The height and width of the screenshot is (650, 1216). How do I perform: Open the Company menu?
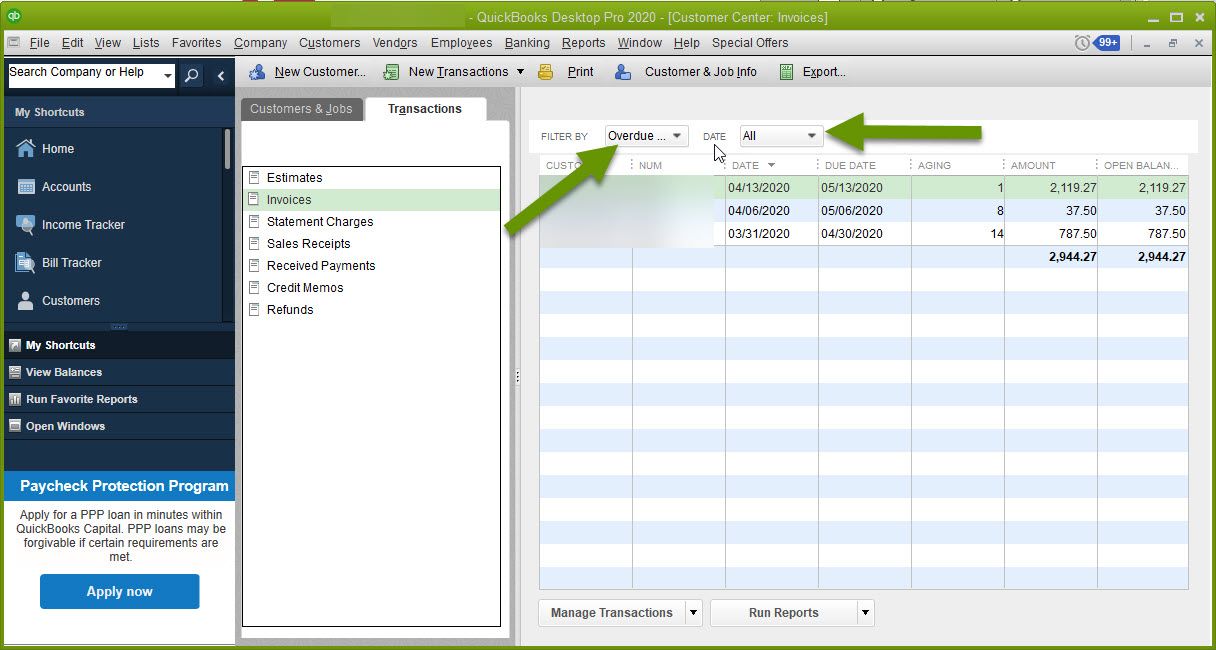coord(261,43)
